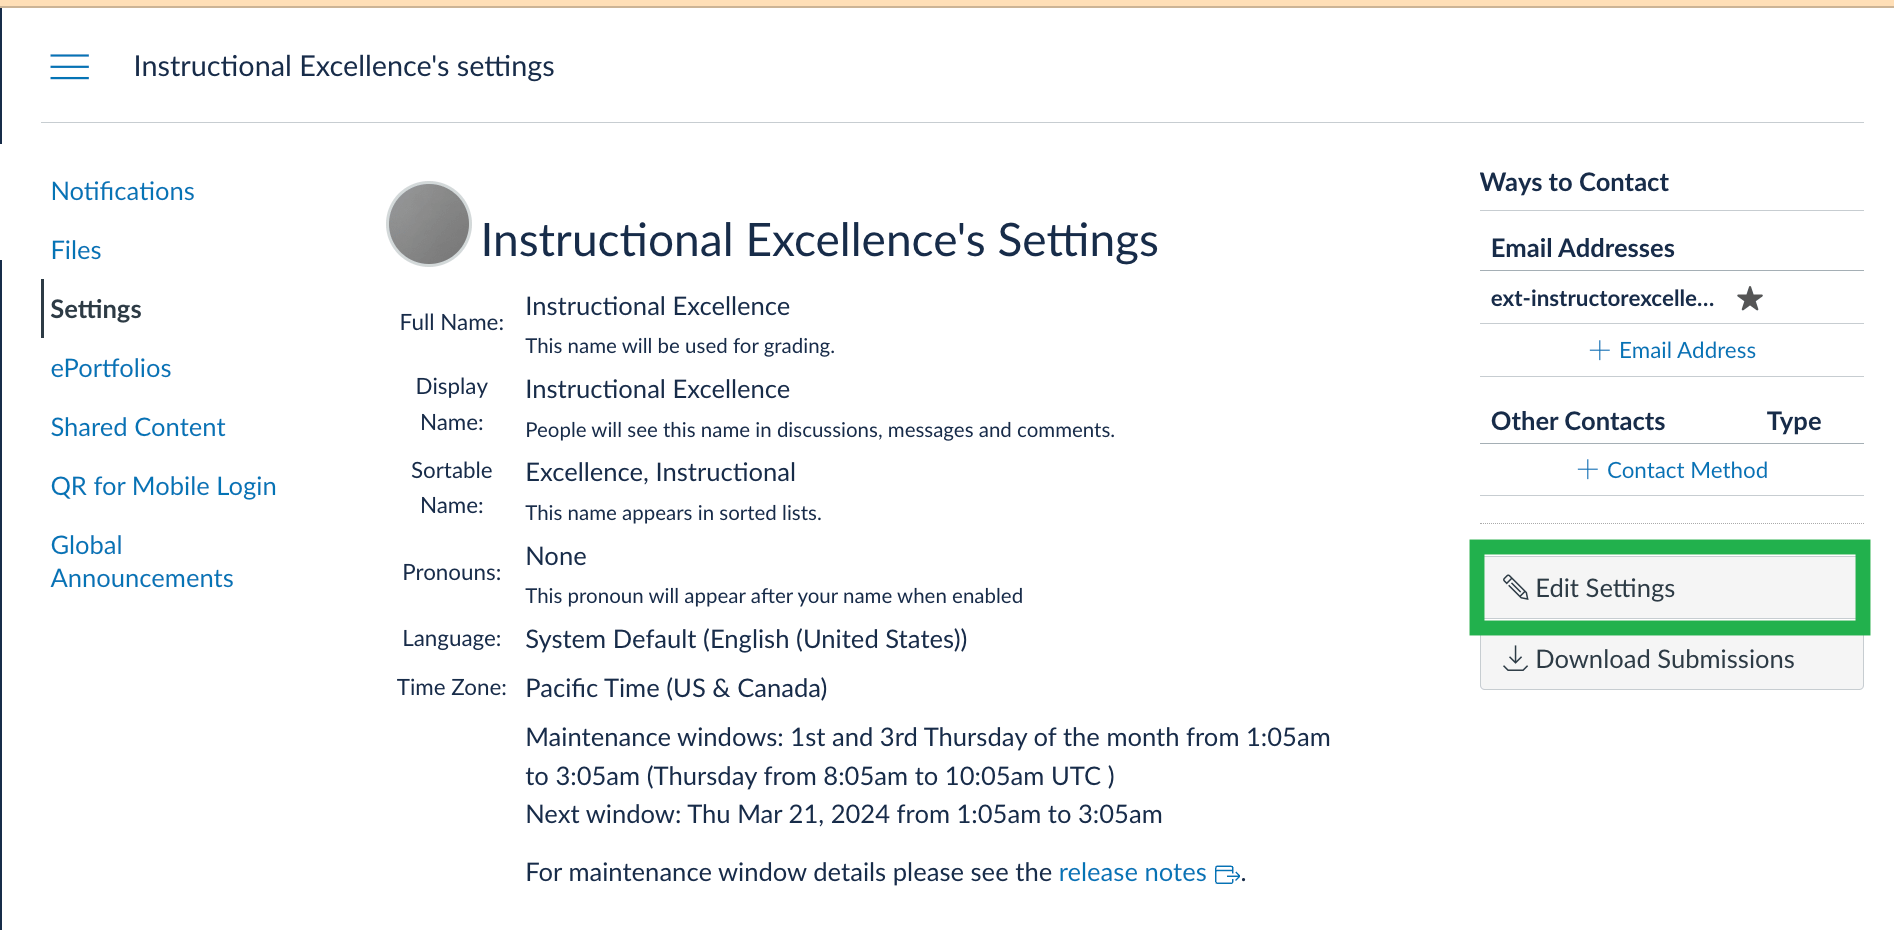This screenshot has width=1894, height=930.
Task: Open Shared Content
Action: click(x=137, y=427)
